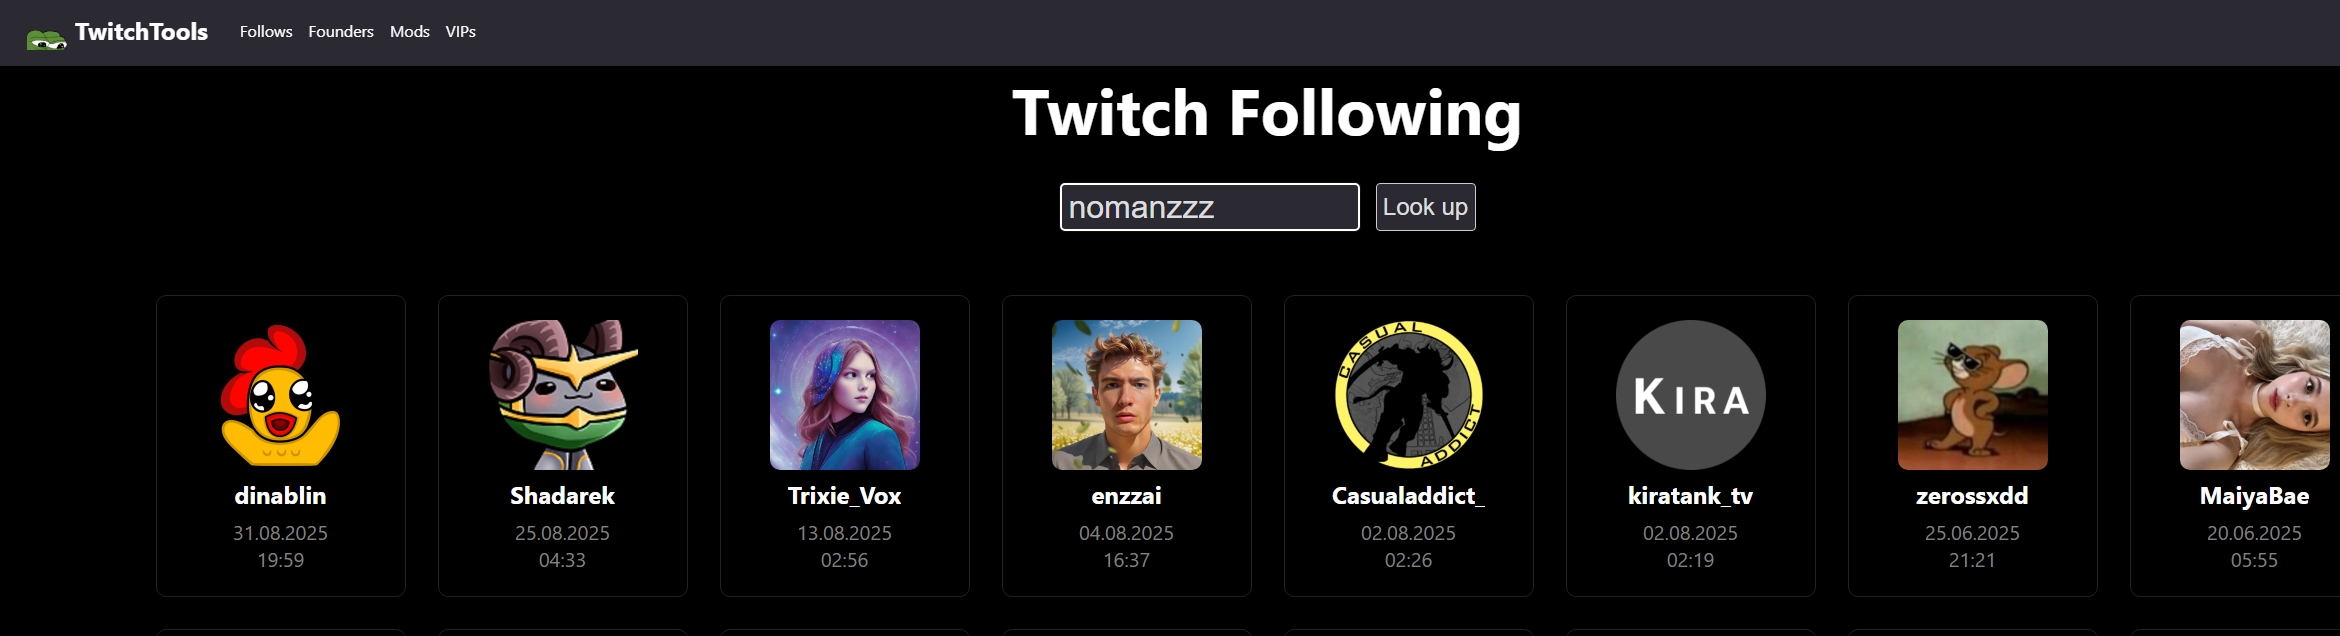
Task: Click enzzai's portrait avatar
Action: pos(1127,395)
